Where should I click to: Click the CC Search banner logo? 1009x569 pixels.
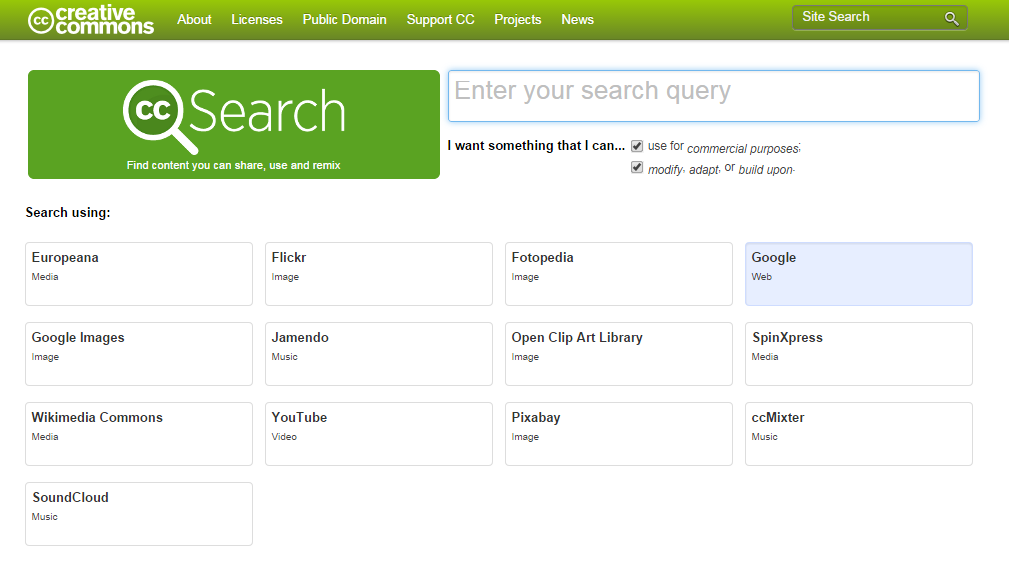[x=234, y=115]
